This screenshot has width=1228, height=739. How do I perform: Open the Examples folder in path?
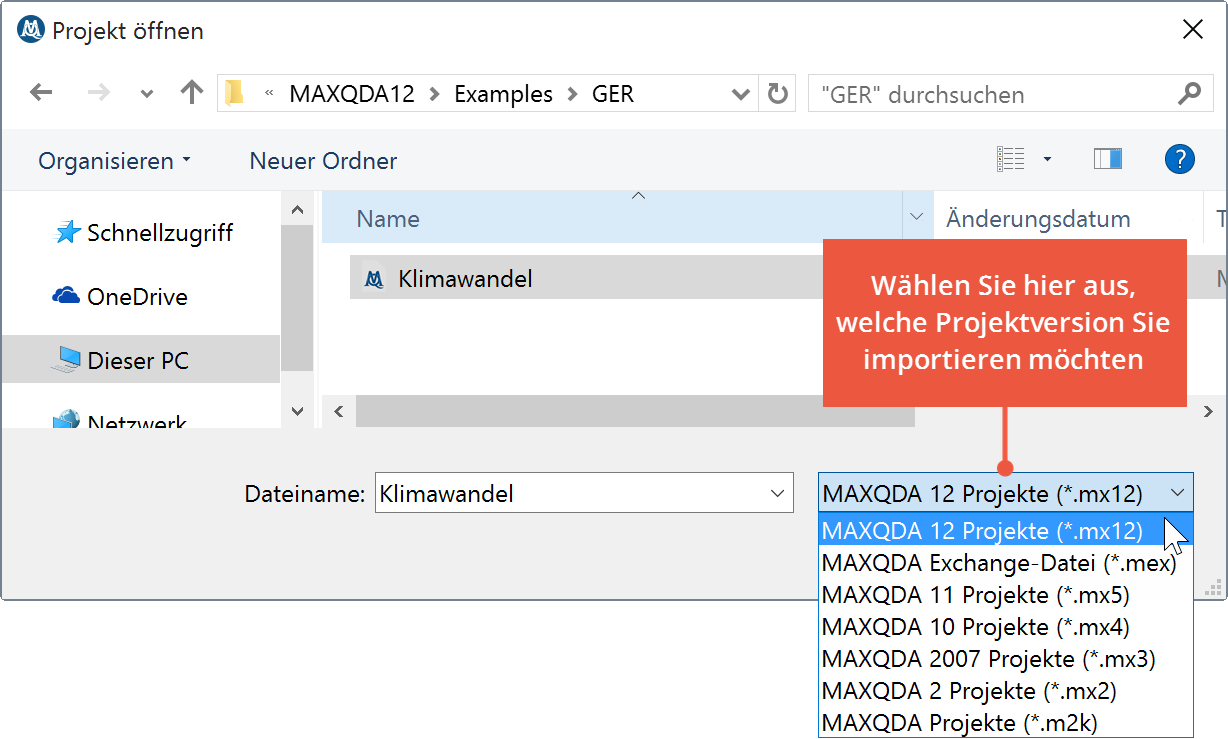coord(503,95)
